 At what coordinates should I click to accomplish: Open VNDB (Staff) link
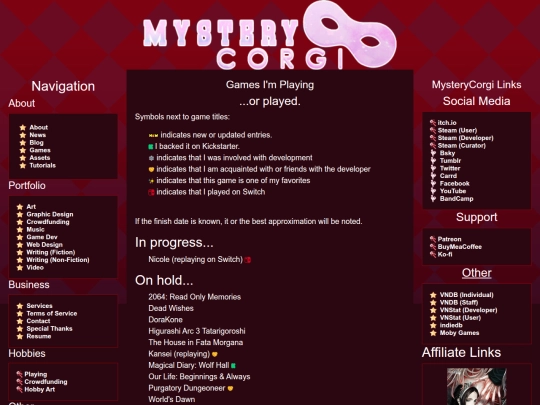coord(459,302)
